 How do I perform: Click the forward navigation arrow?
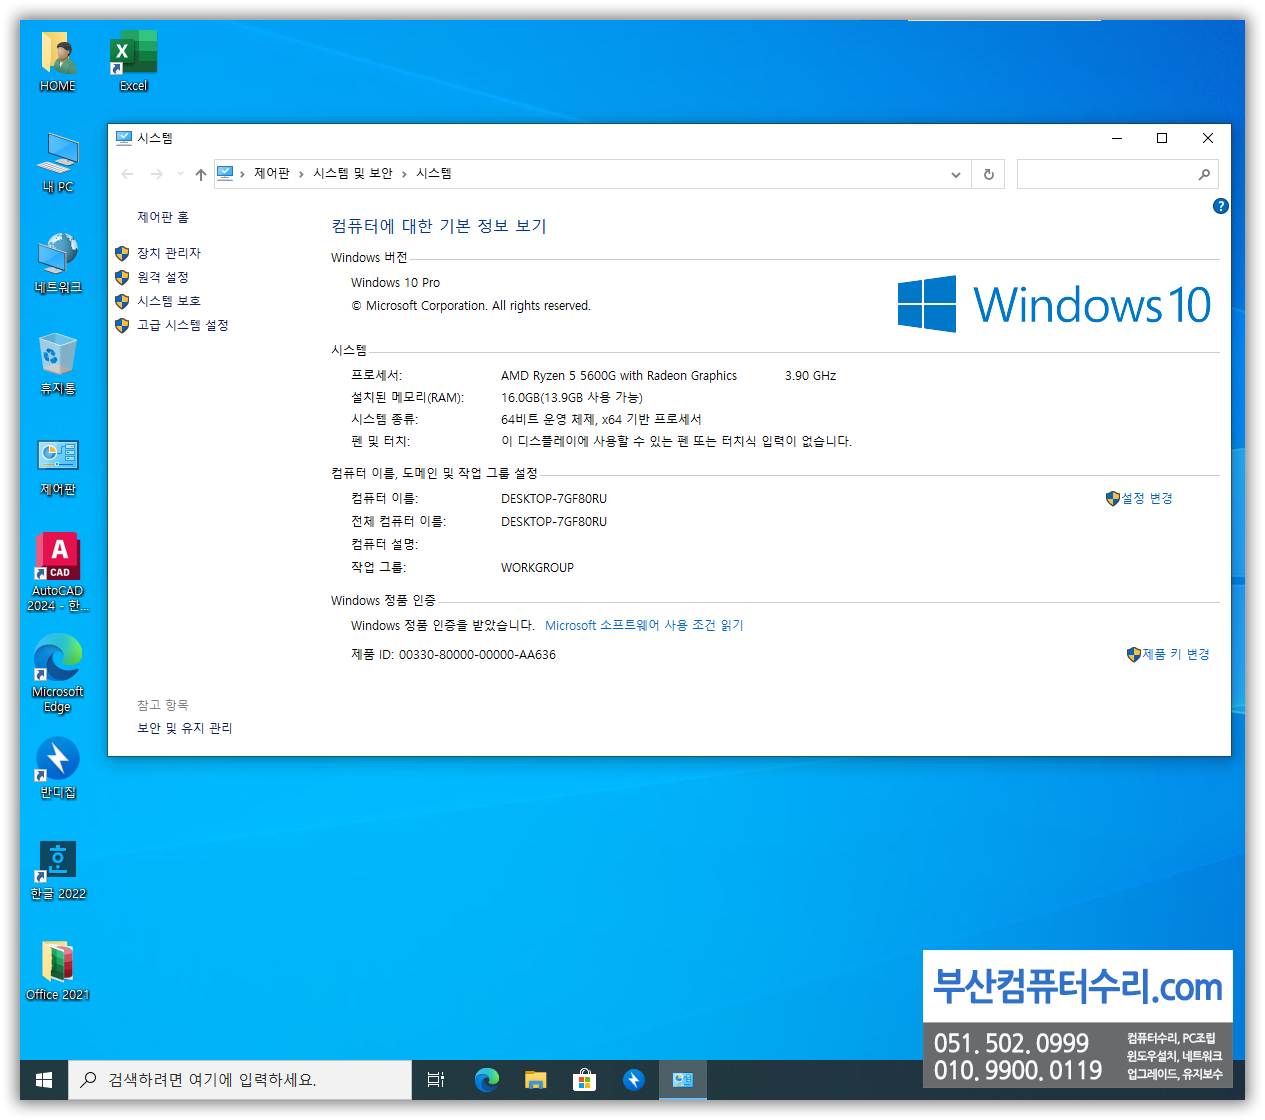tap(157, 174)
